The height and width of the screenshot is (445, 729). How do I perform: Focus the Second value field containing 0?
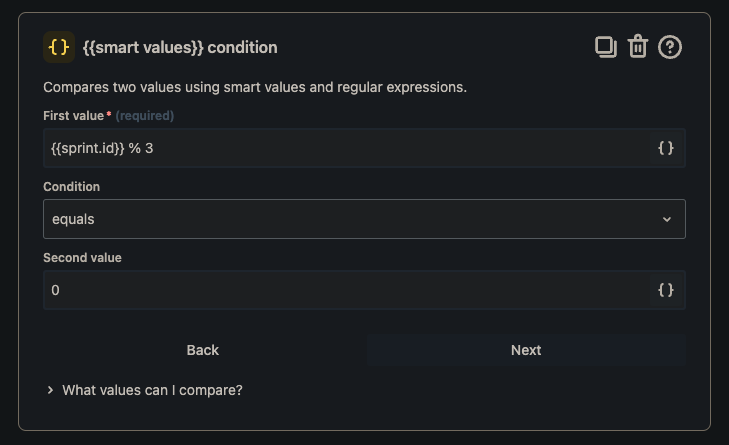point(346,290)
